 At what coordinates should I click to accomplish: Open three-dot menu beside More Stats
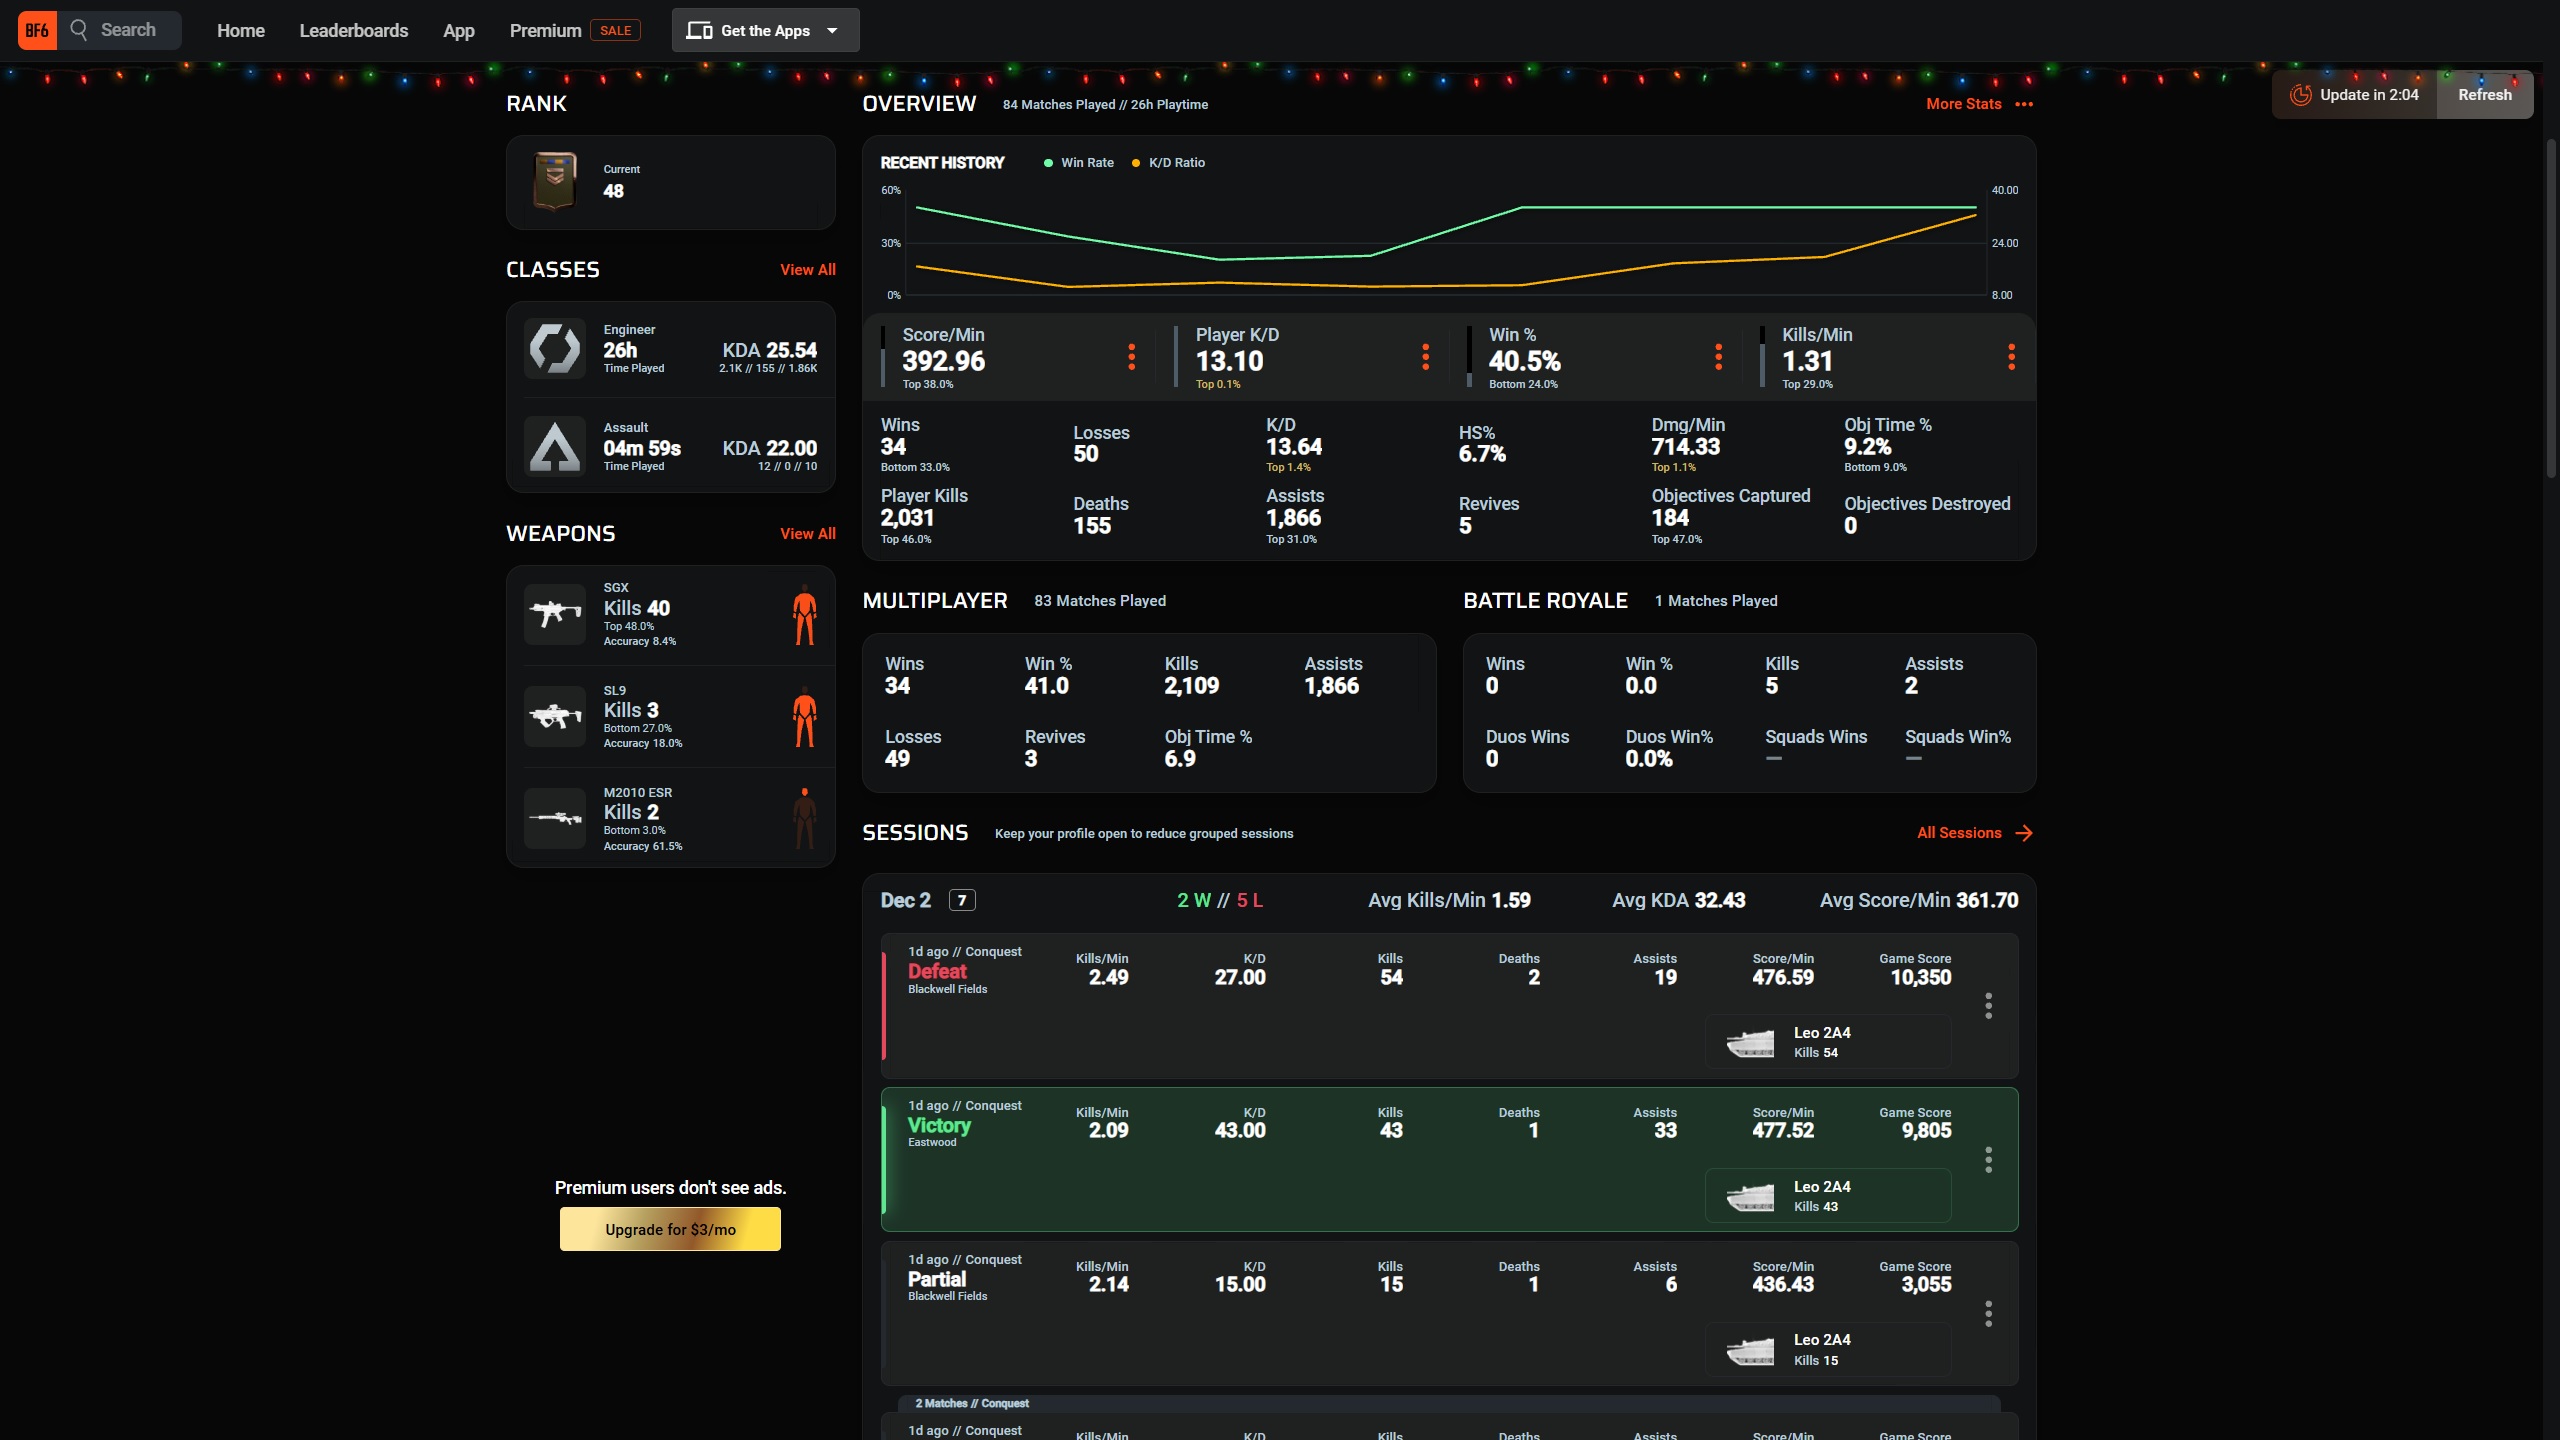tap(2024, 104)
